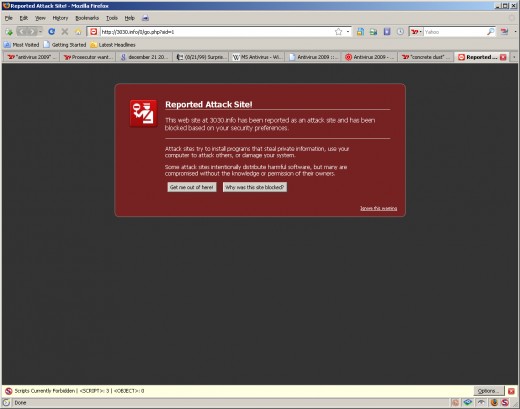Switch to the "concrete dust" tab
The height and width of the screenshot is (409, 520).
coord(426,57)
